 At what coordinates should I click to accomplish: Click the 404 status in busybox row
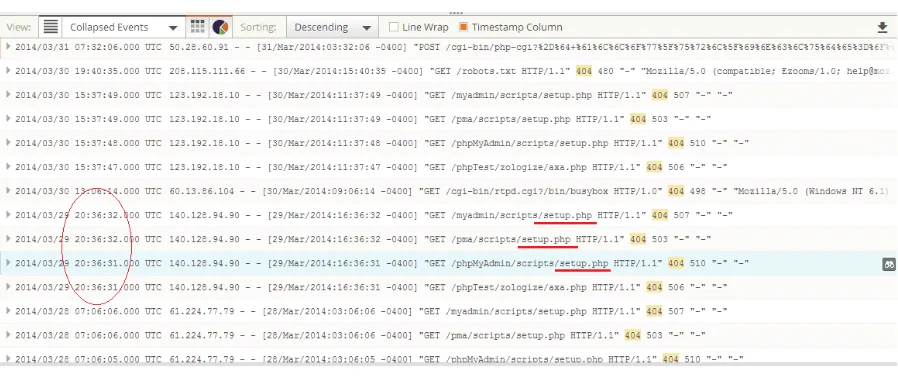(676, 191)
